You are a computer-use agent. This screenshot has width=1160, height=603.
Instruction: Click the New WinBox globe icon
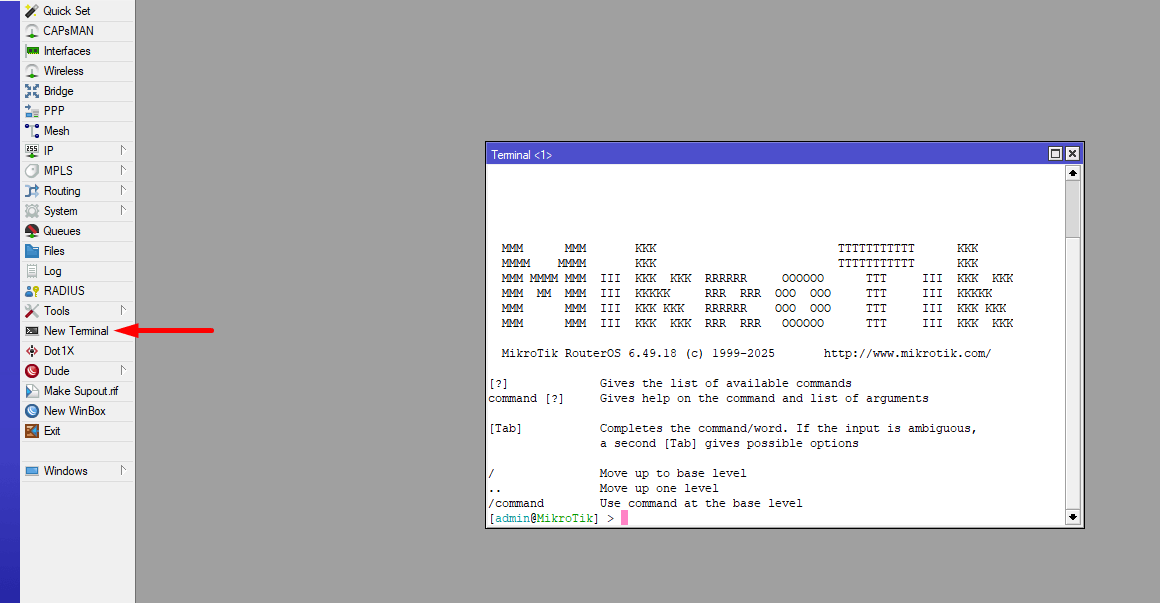pos(32,411)
